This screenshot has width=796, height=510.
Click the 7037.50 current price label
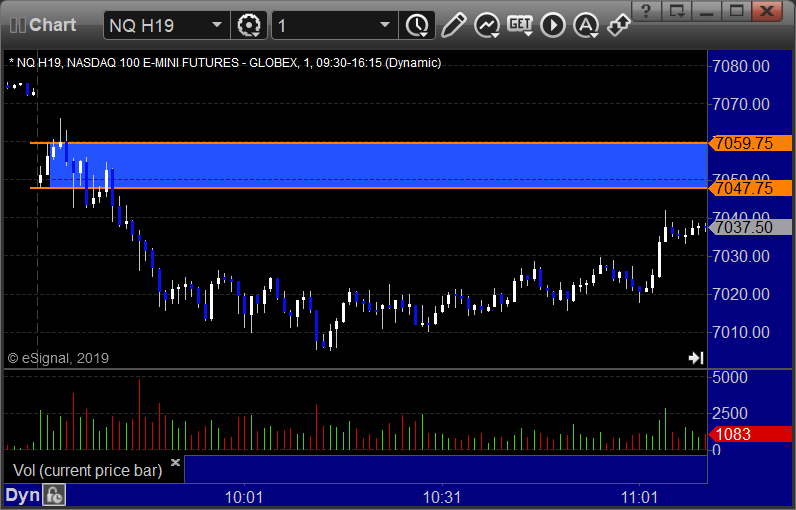click(x=750, y=227)
